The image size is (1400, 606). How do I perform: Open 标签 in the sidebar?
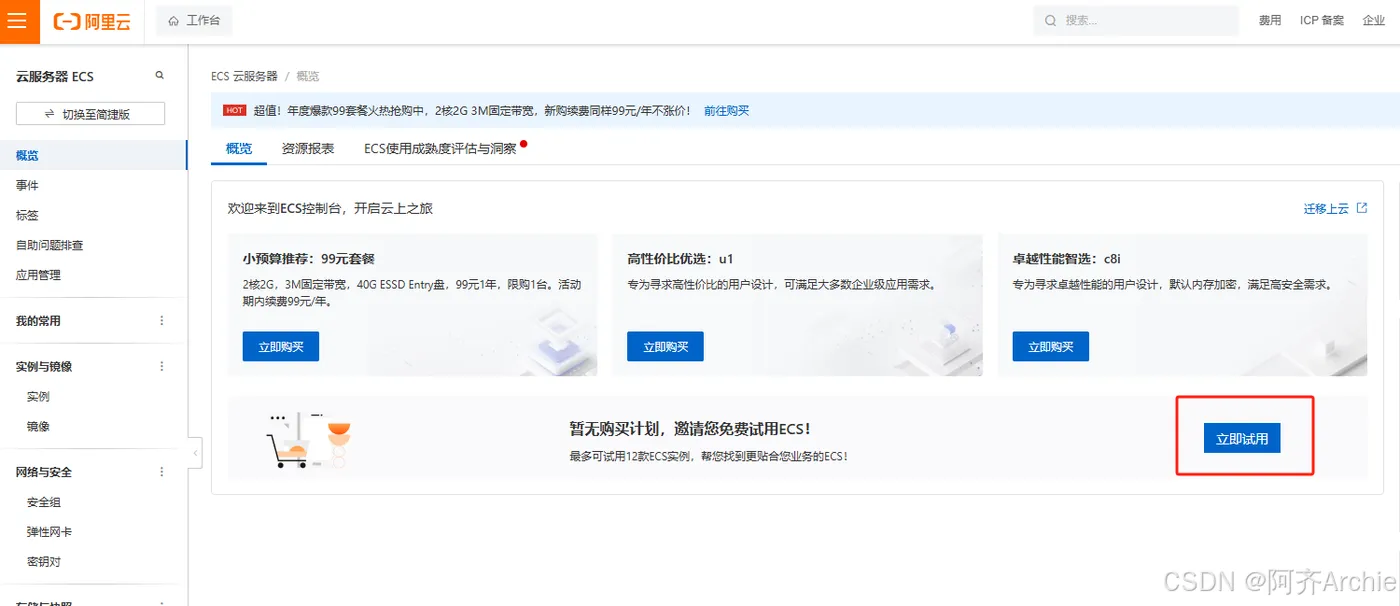point(27,215)
